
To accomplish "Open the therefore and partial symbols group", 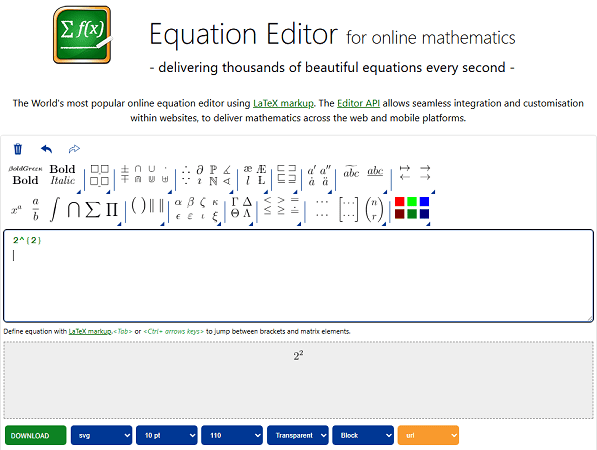I will tap(206, 175).
